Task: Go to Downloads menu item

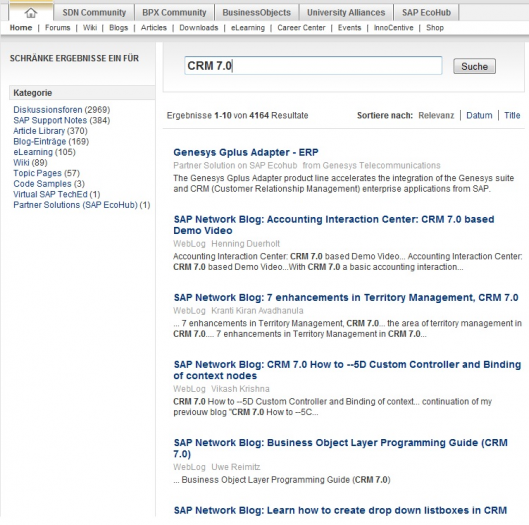Action: (199, 28)
